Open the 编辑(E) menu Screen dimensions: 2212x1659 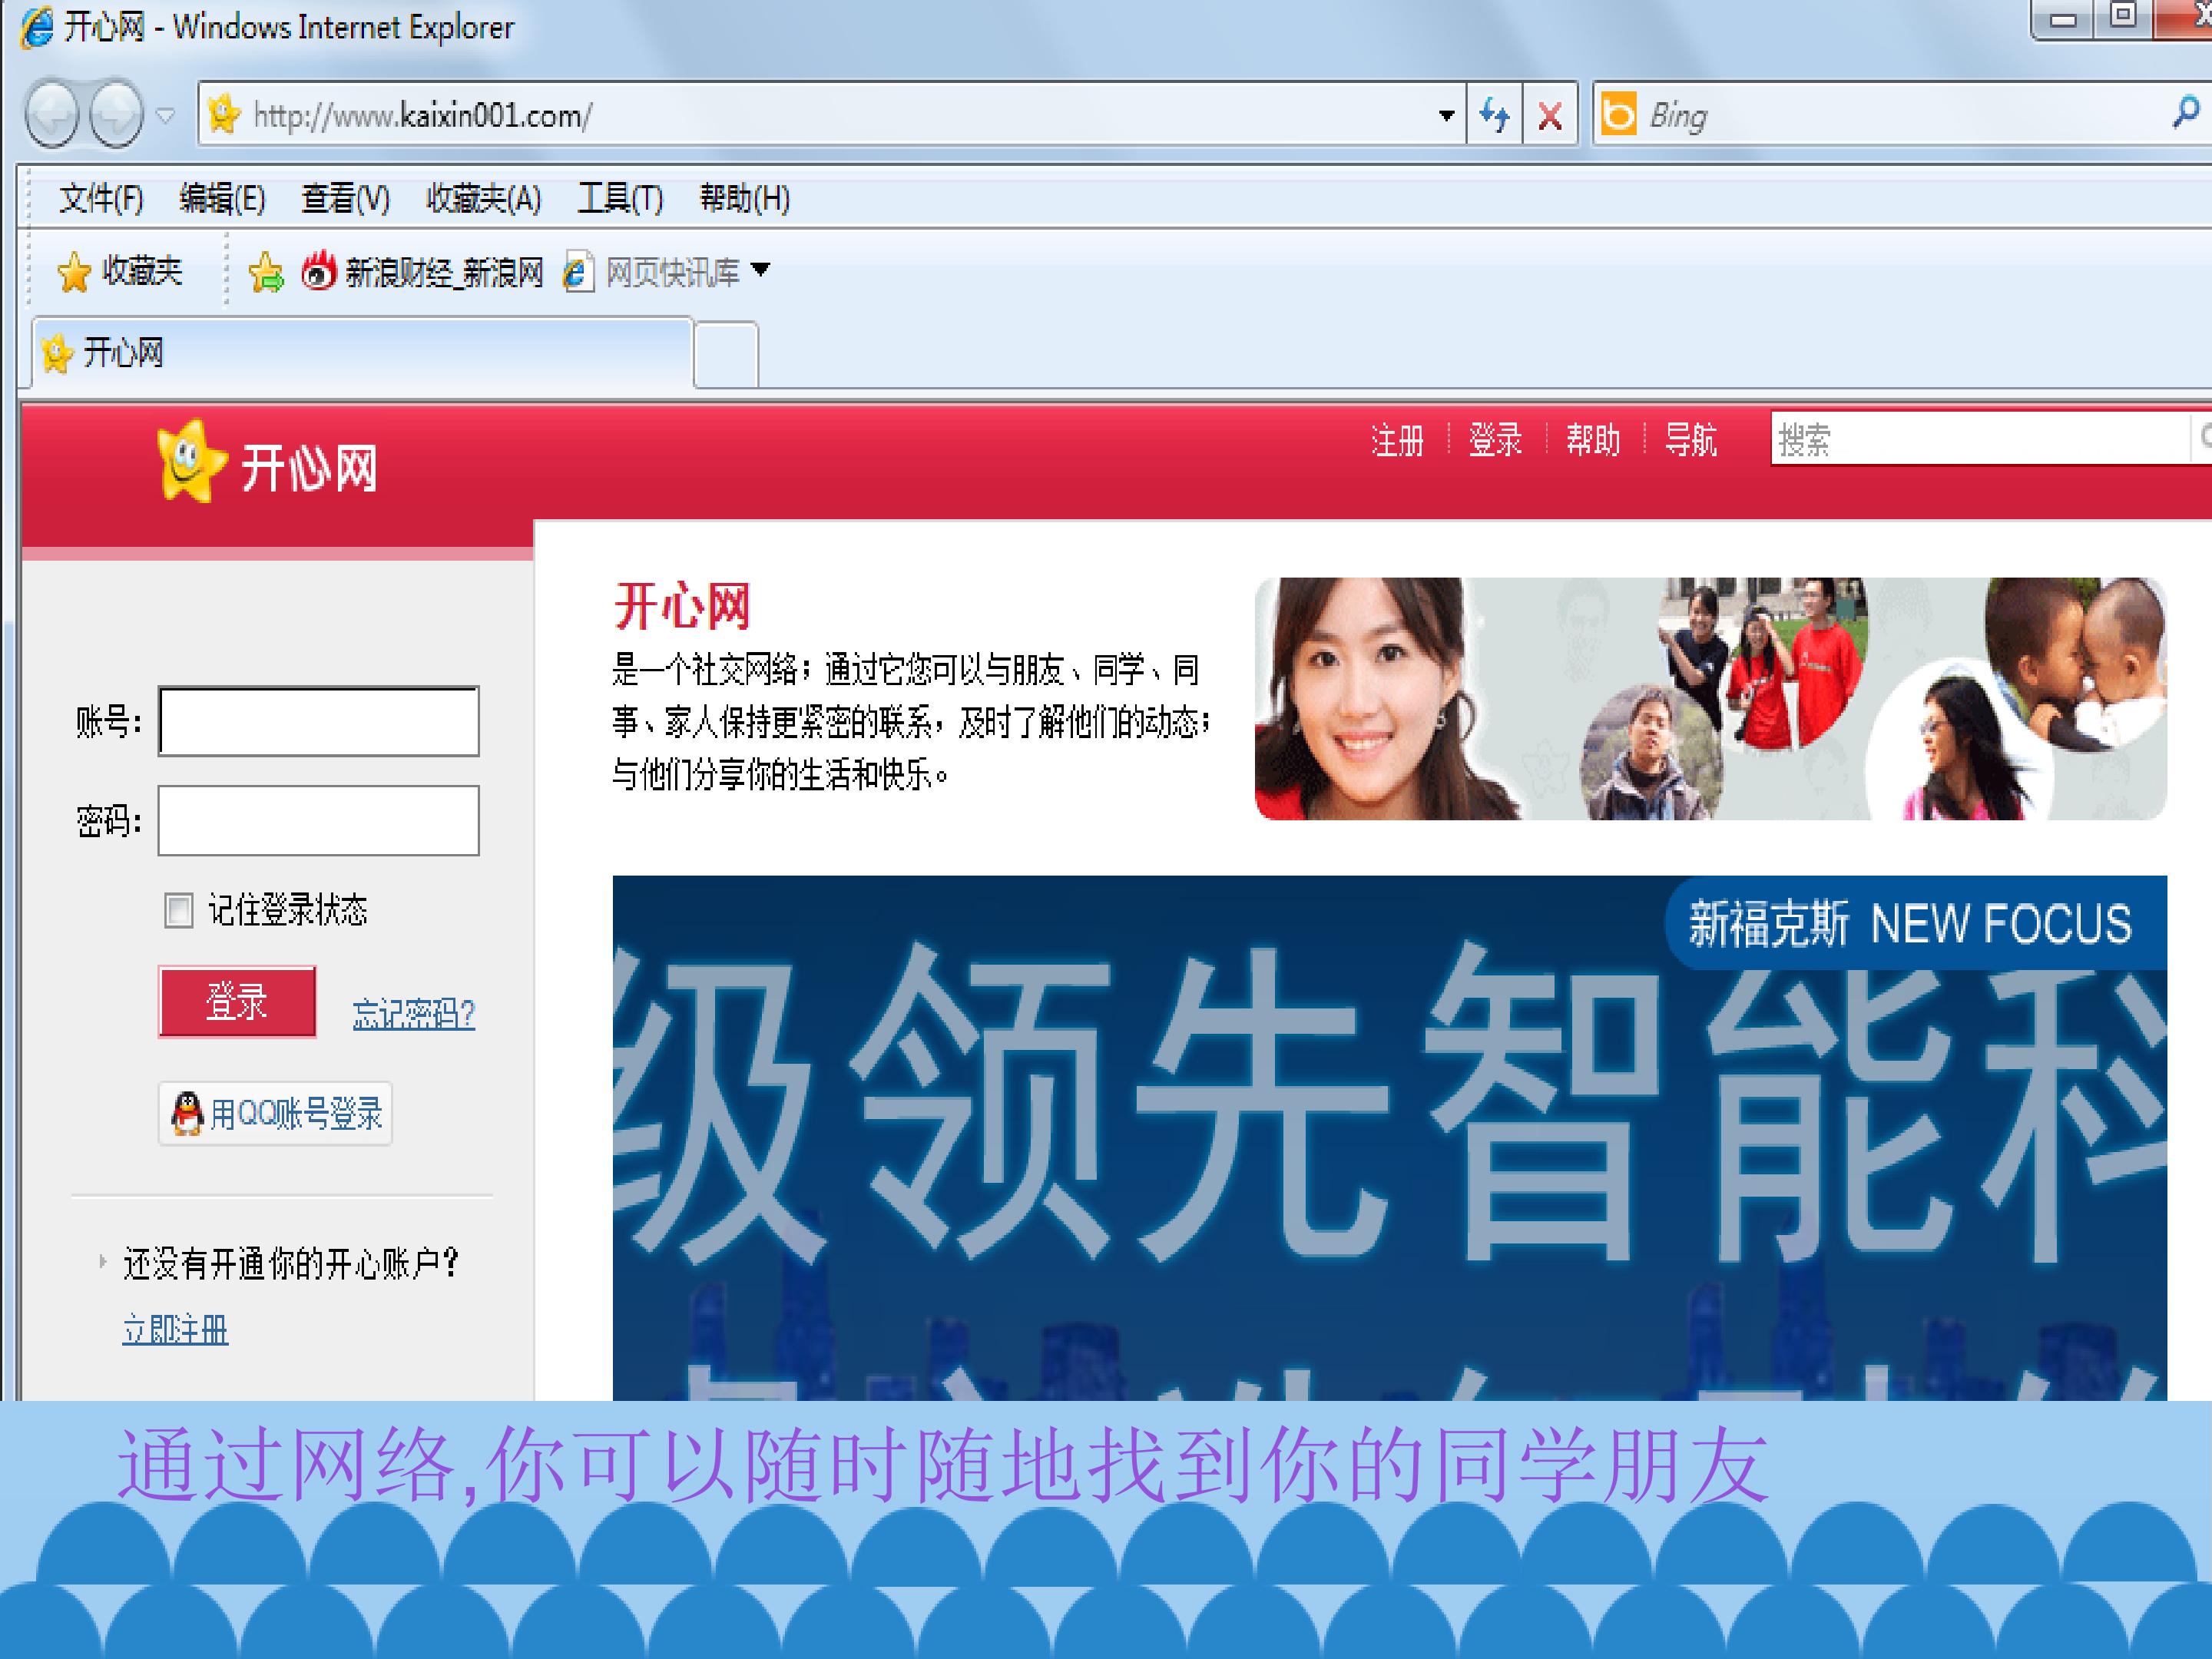(x=222, y=198)
